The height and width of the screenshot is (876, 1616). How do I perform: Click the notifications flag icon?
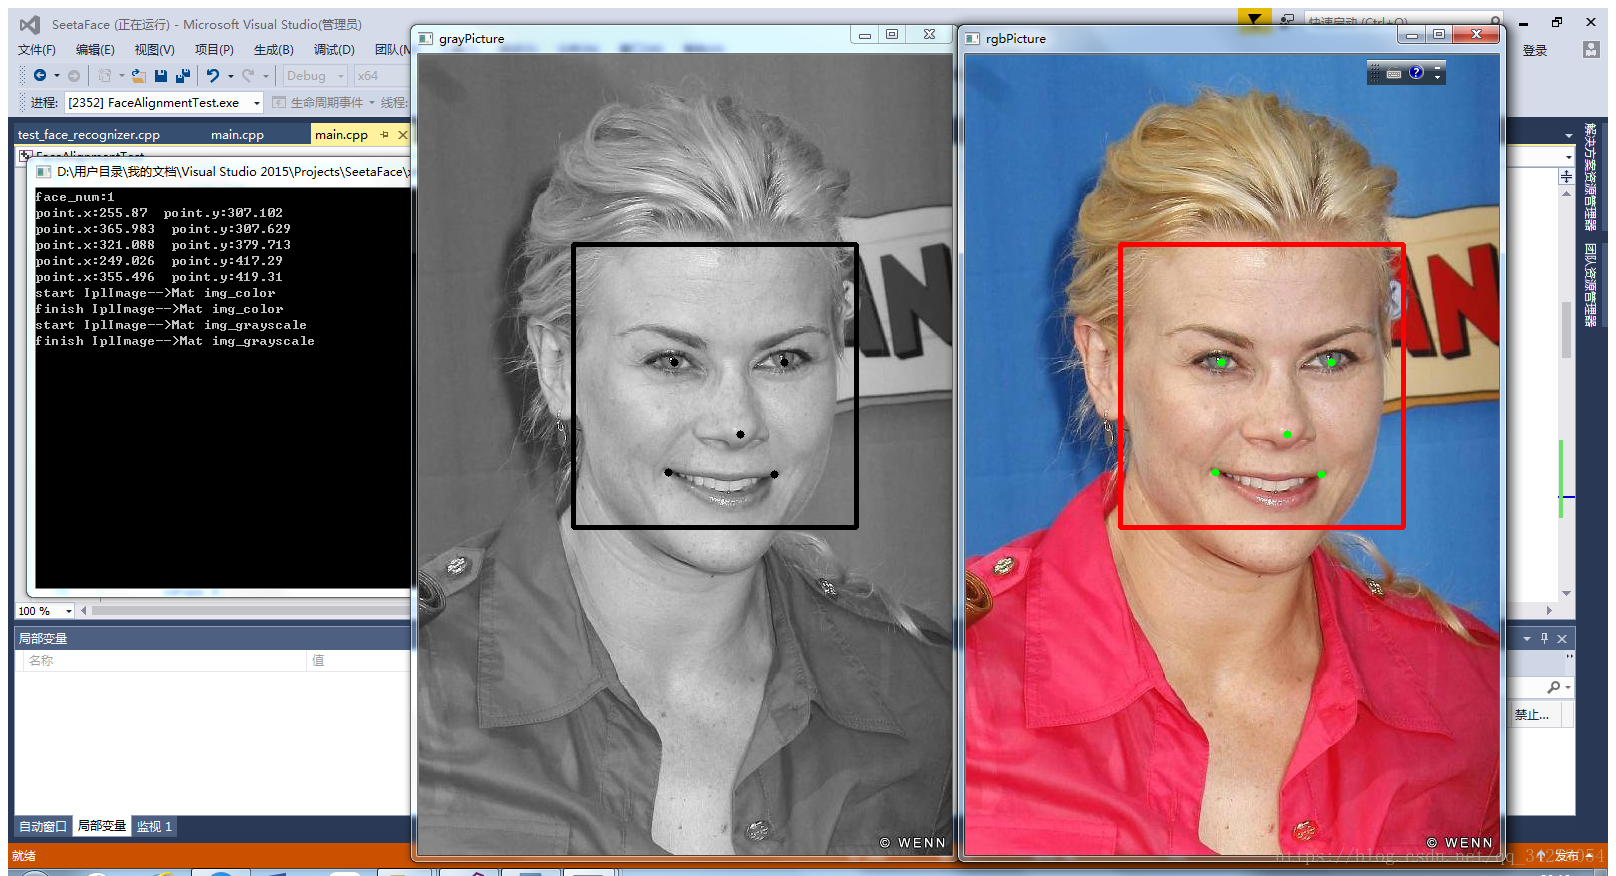1254,18
